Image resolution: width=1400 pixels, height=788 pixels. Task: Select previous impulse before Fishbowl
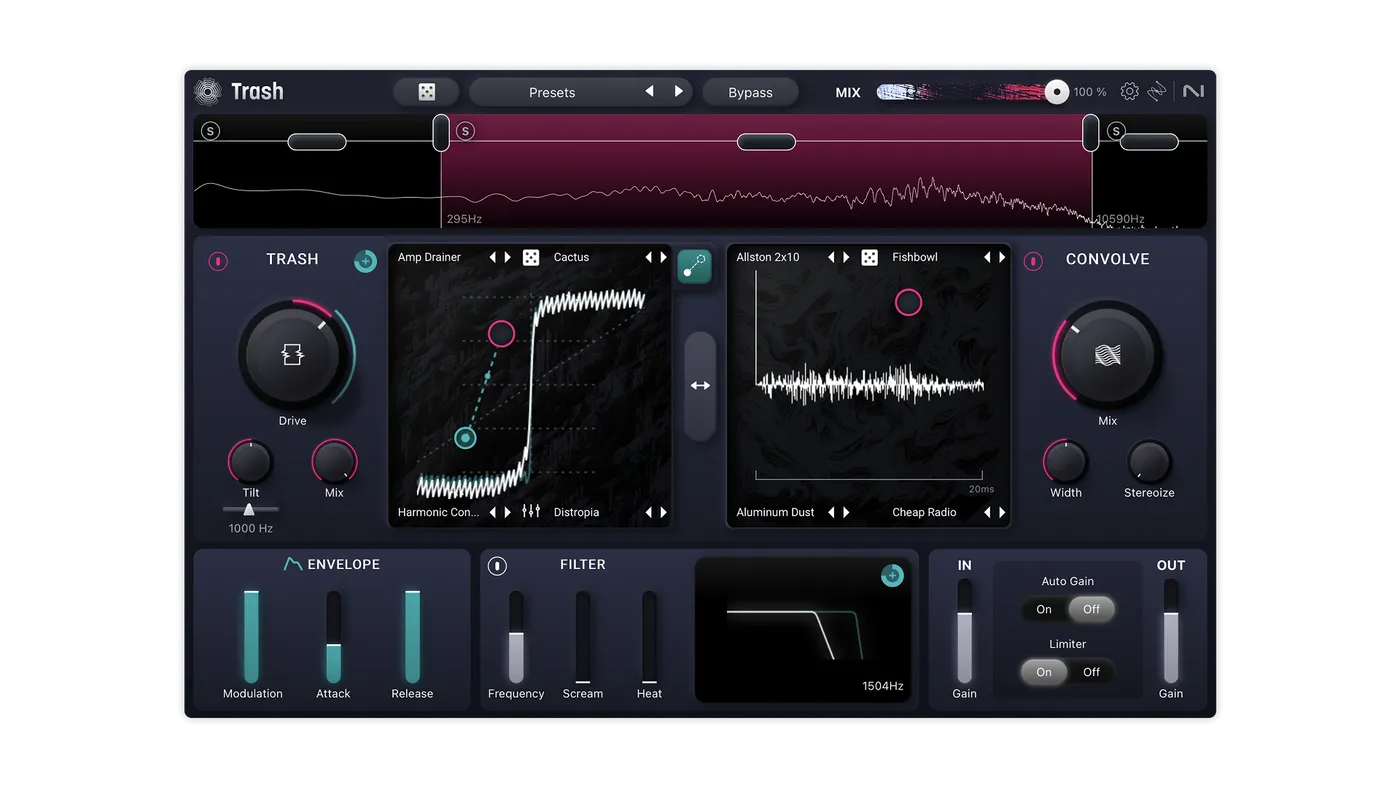987,257
